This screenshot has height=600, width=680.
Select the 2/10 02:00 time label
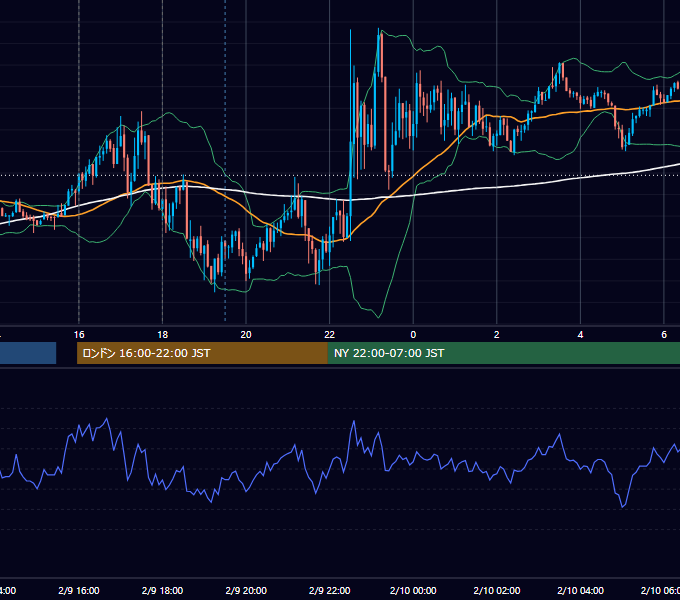pos(497,590)
